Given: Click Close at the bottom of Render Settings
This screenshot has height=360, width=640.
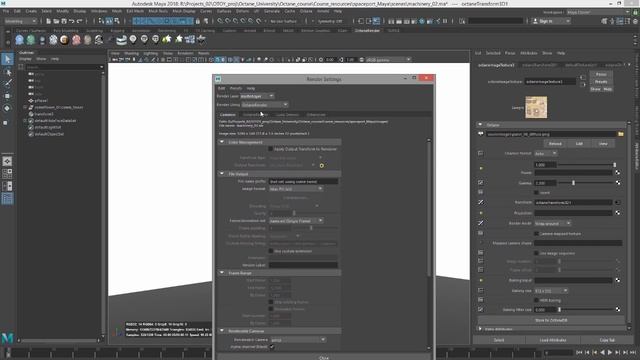Looking at the screenshot, I should coord(324,358).
